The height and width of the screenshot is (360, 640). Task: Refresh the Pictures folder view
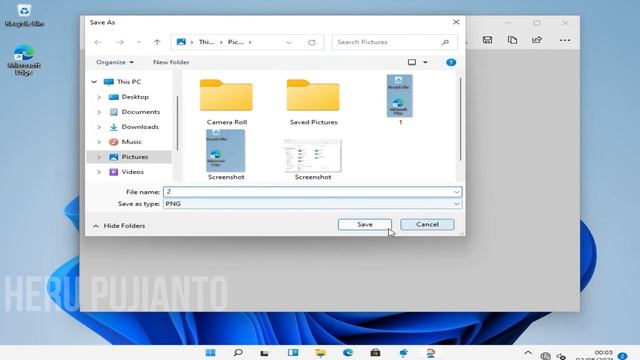click(312, 42)
